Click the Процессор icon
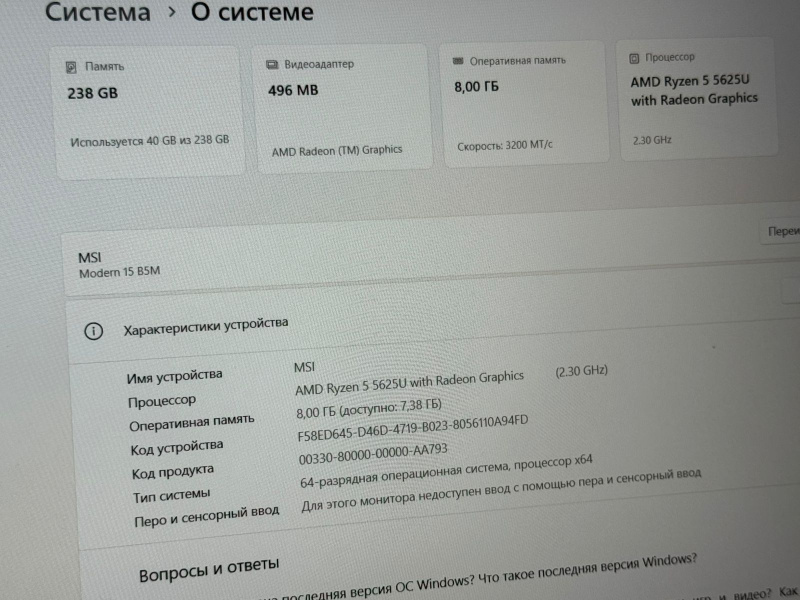 pyautogui.click(x=634, y=59)
